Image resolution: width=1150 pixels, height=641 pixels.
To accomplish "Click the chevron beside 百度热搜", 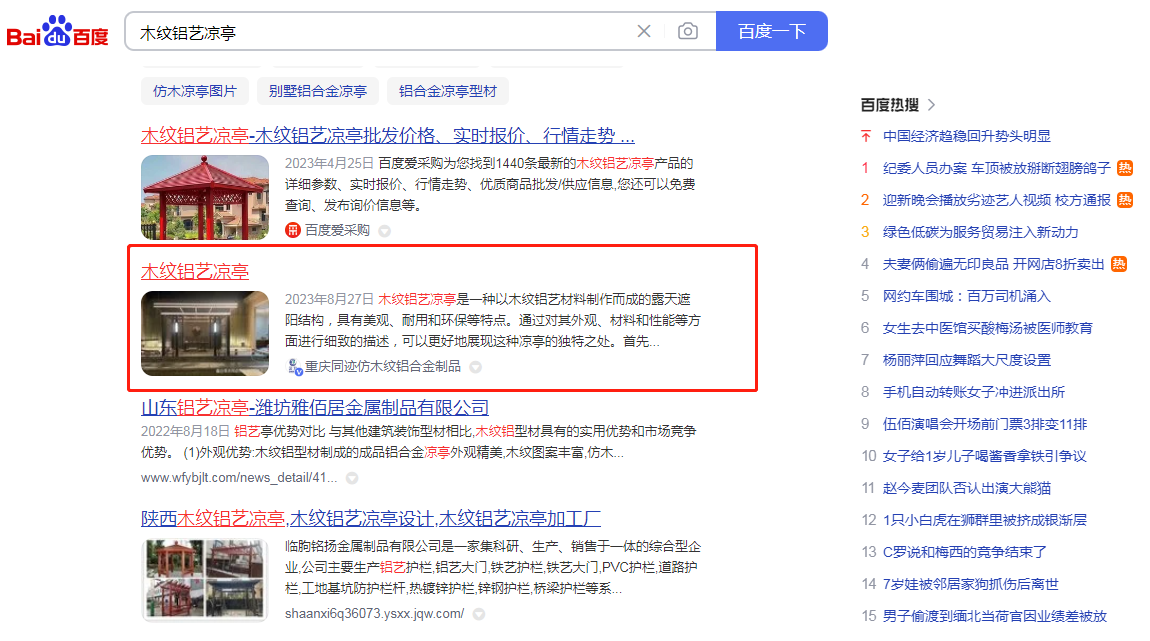I will click(931, 105).
